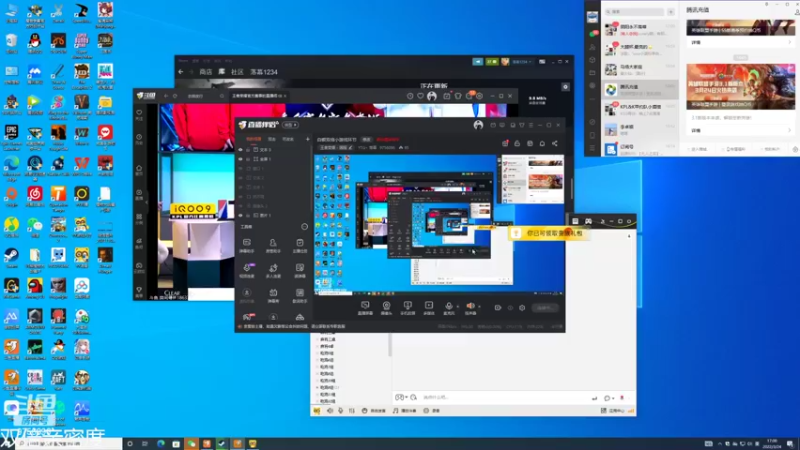This screenshot has height=450, width=800.
Task: Click the bell icon above stream preview
Action: tap(542, 143)
